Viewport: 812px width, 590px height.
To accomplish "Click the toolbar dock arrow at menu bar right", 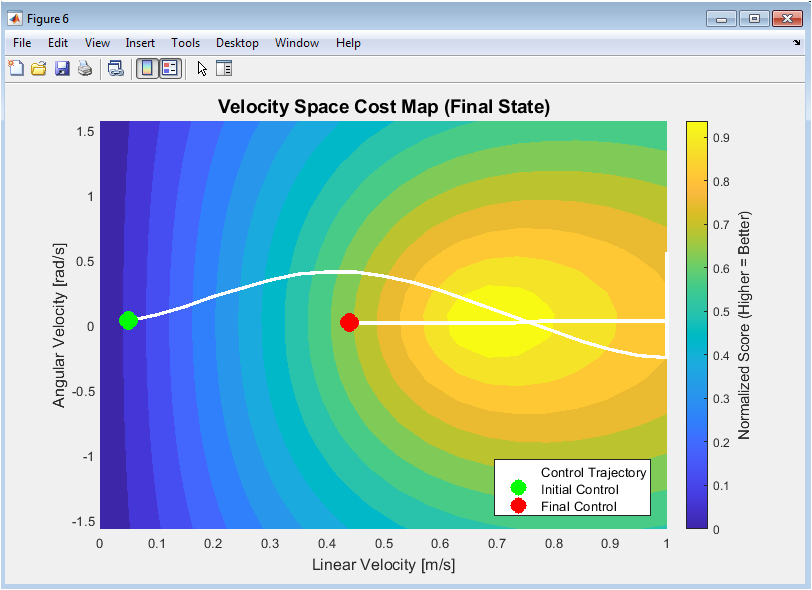I will 796,43.
